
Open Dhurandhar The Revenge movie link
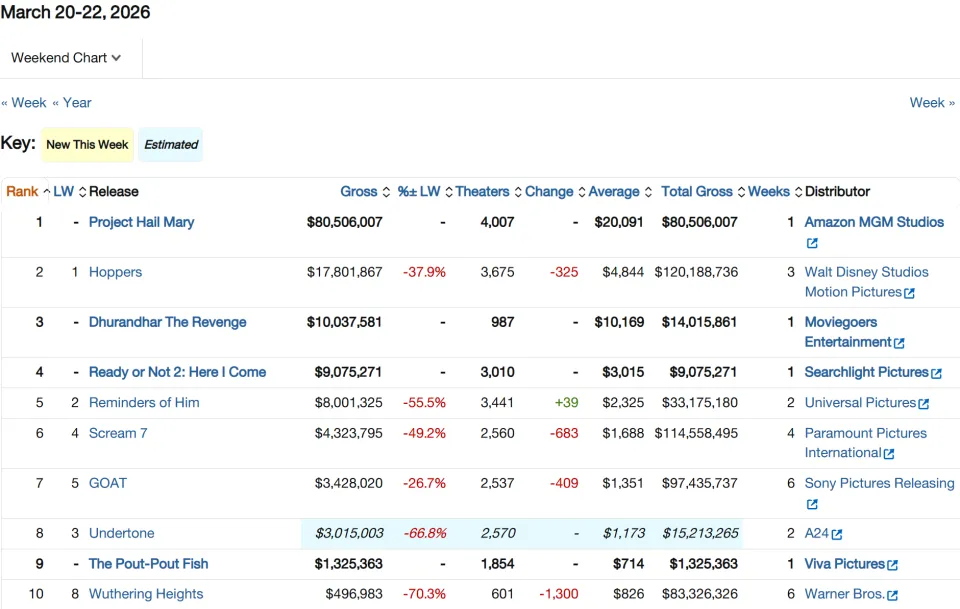[x=168, y=322]
